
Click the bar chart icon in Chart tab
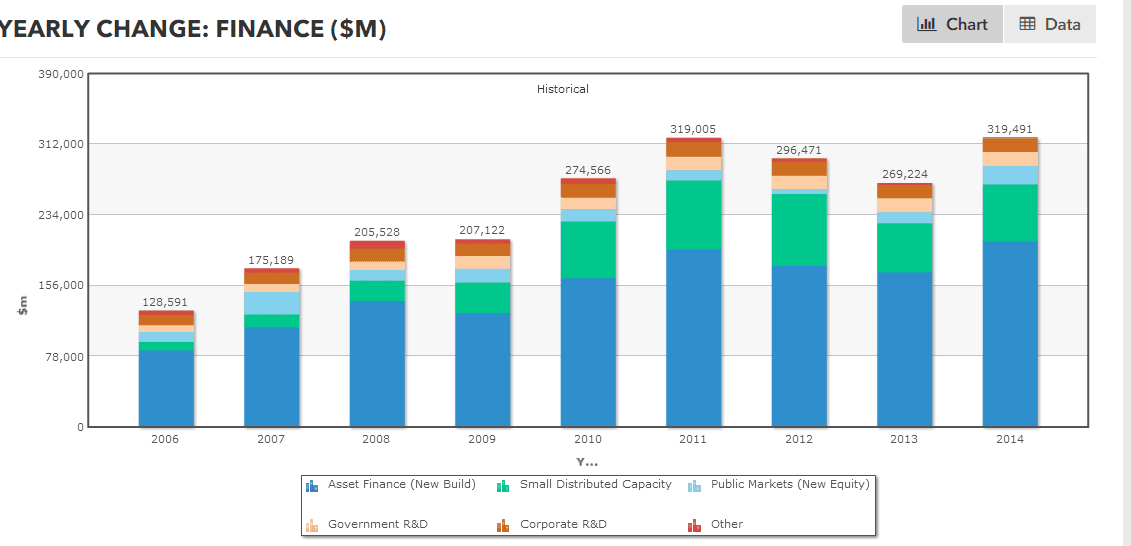[926, 24]
